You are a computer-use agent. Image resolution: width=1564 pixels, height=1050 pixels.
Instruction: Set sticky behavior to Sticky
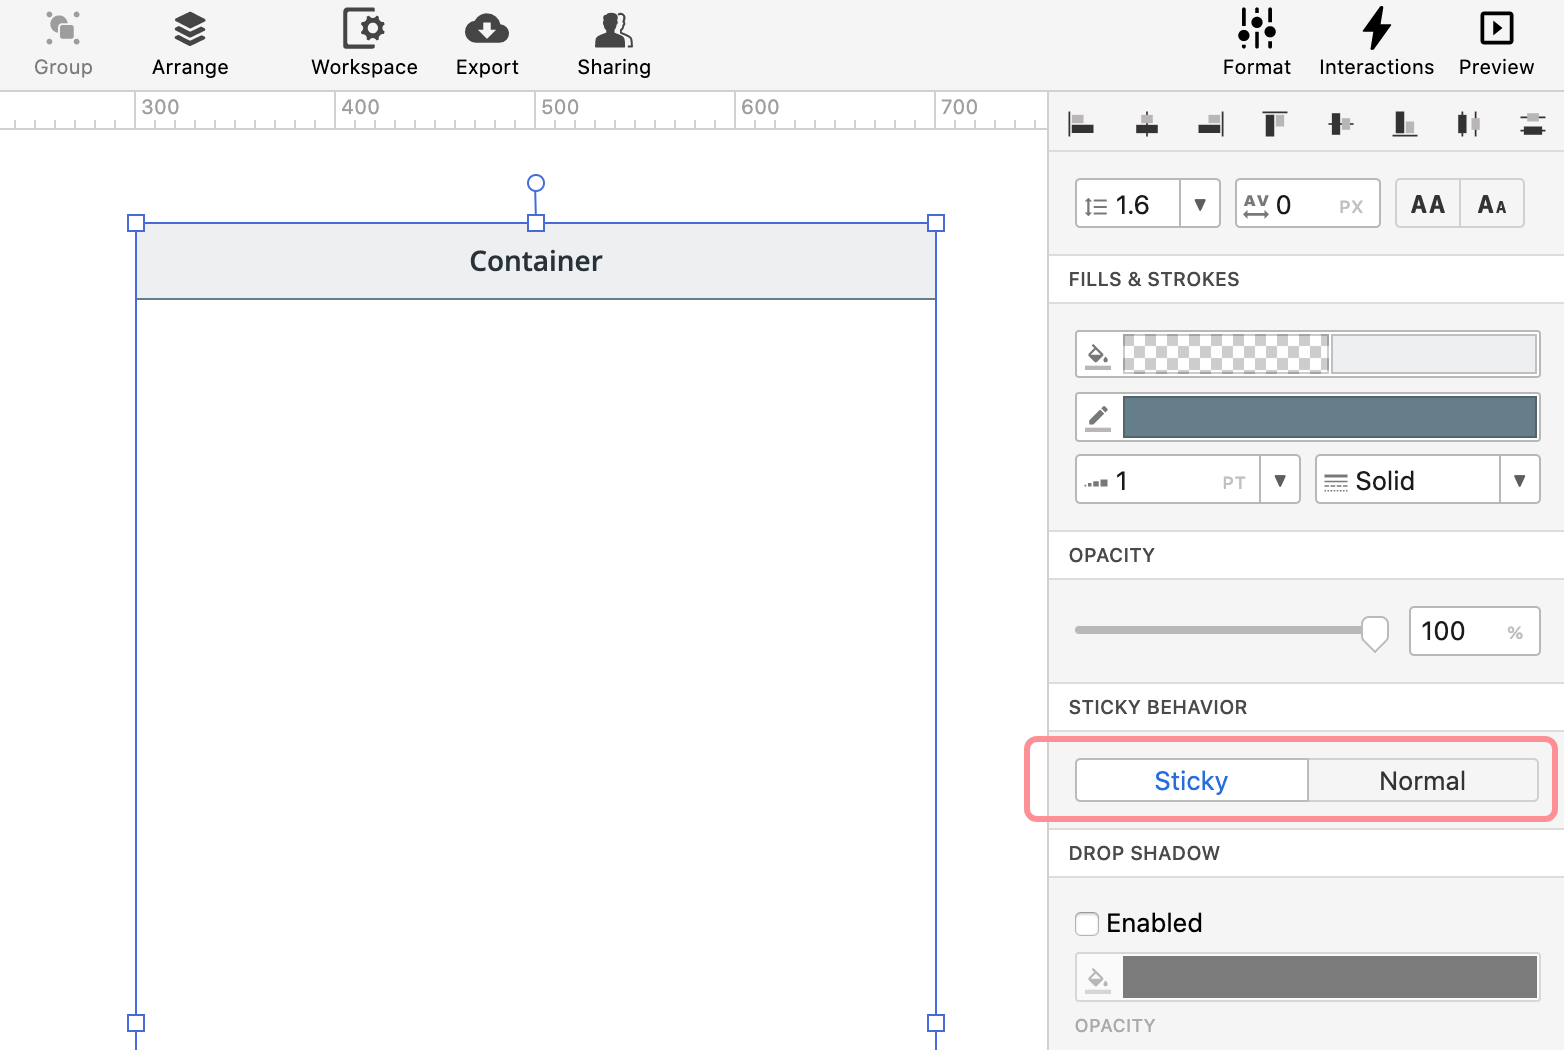click(1191, 780)
